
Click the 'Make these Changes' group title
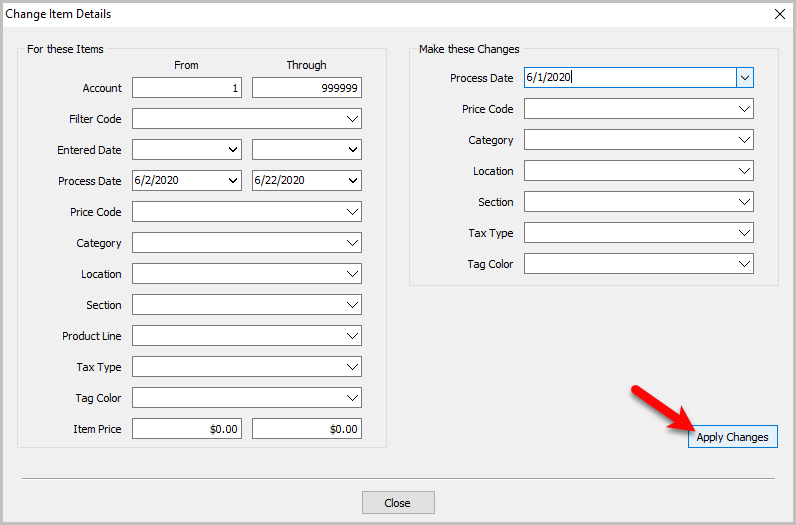469,49
